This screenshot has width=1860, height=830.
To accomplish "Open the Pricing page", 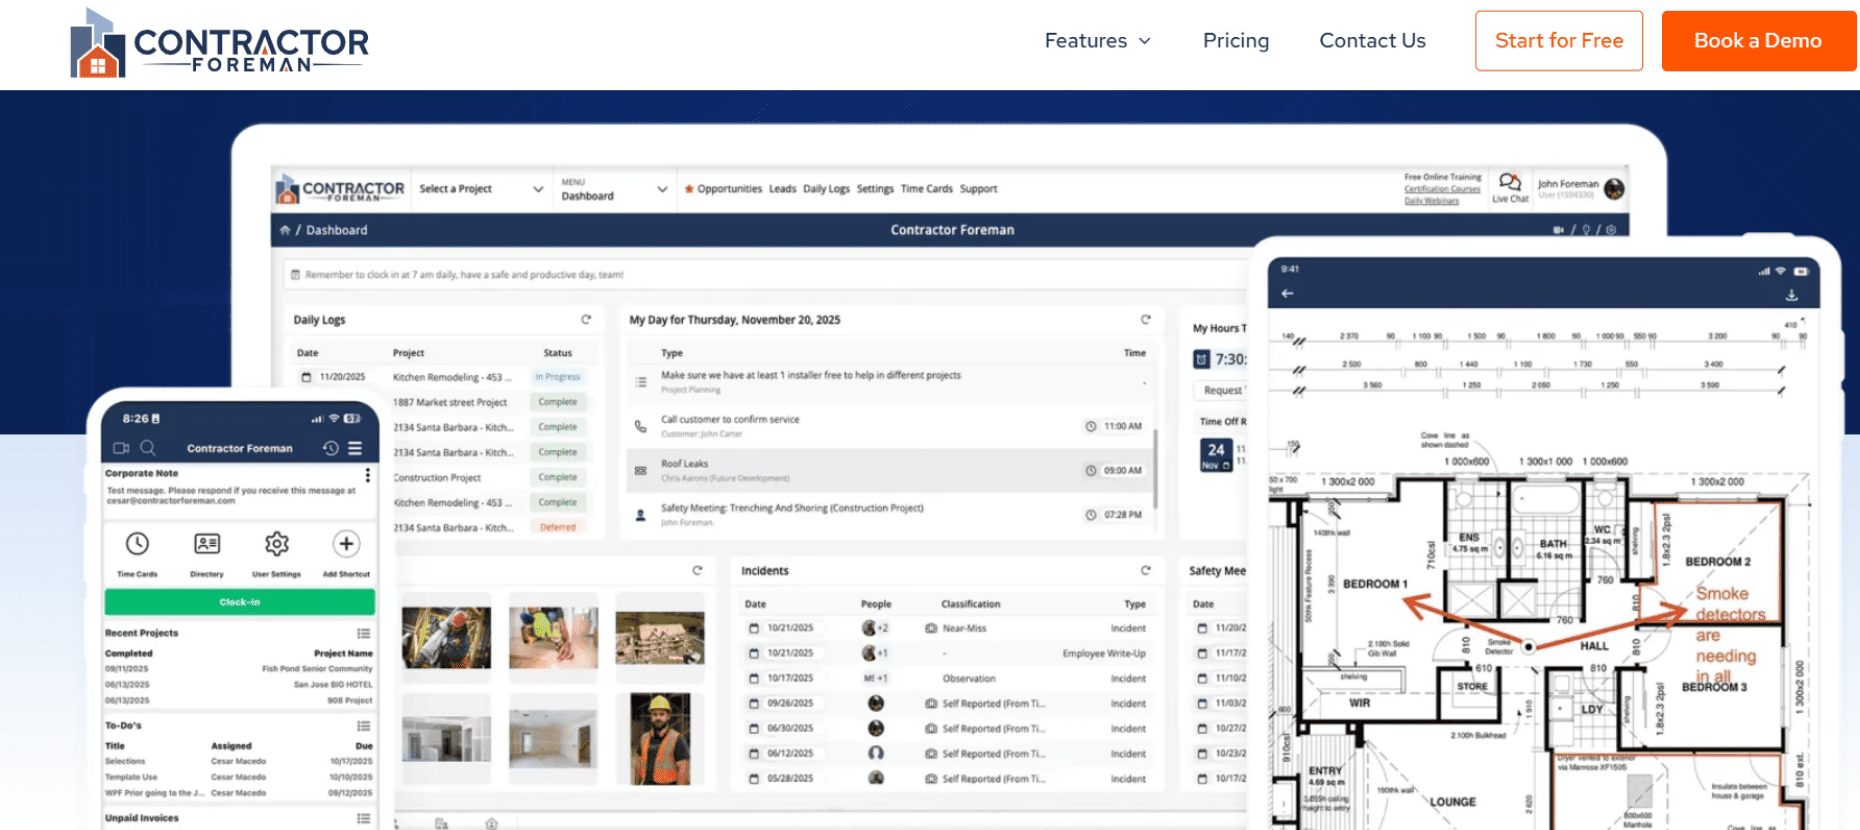I will tap(1235, 41).
